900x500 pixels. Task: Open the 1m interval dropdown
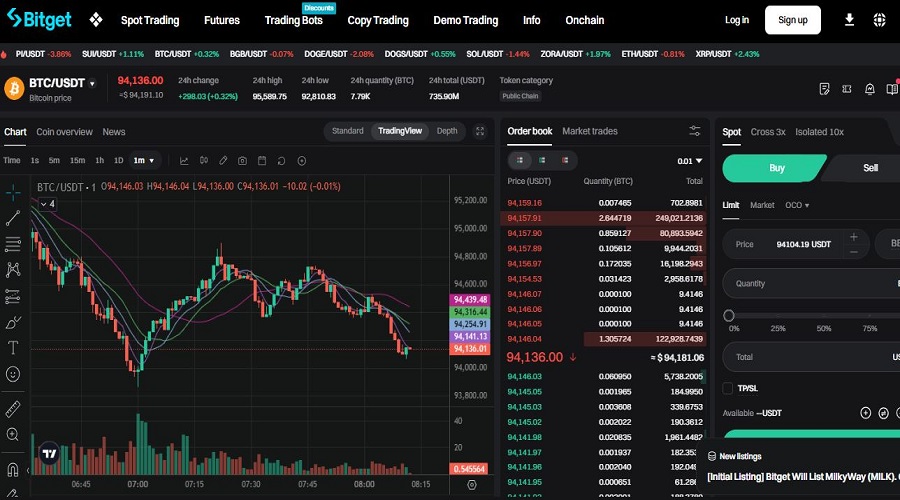coord(144,161)
